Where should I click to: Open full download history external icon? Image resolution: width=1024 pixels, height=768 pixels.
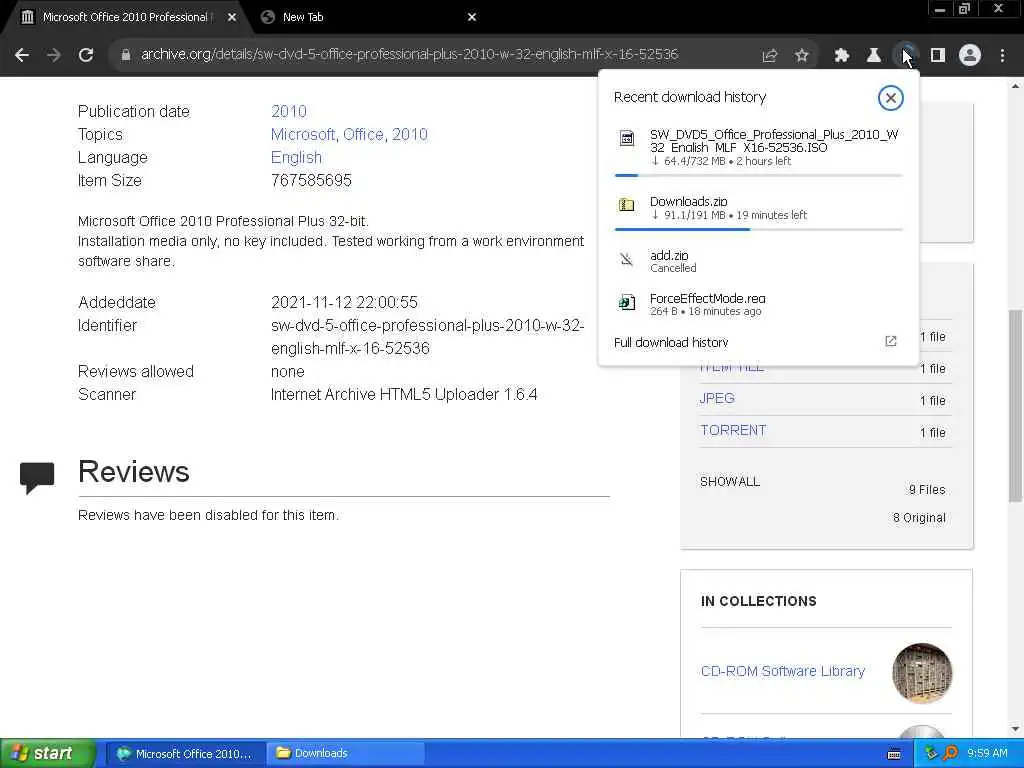(x=890, y=342)
